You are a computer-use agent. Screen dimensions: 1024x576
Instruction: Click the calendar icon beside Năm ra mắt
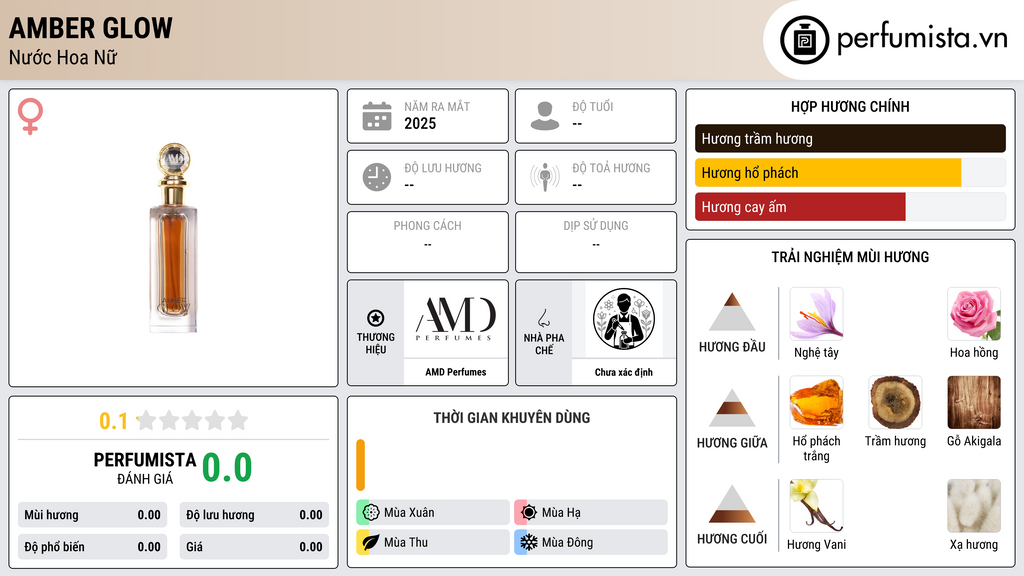tap(377, 116)
